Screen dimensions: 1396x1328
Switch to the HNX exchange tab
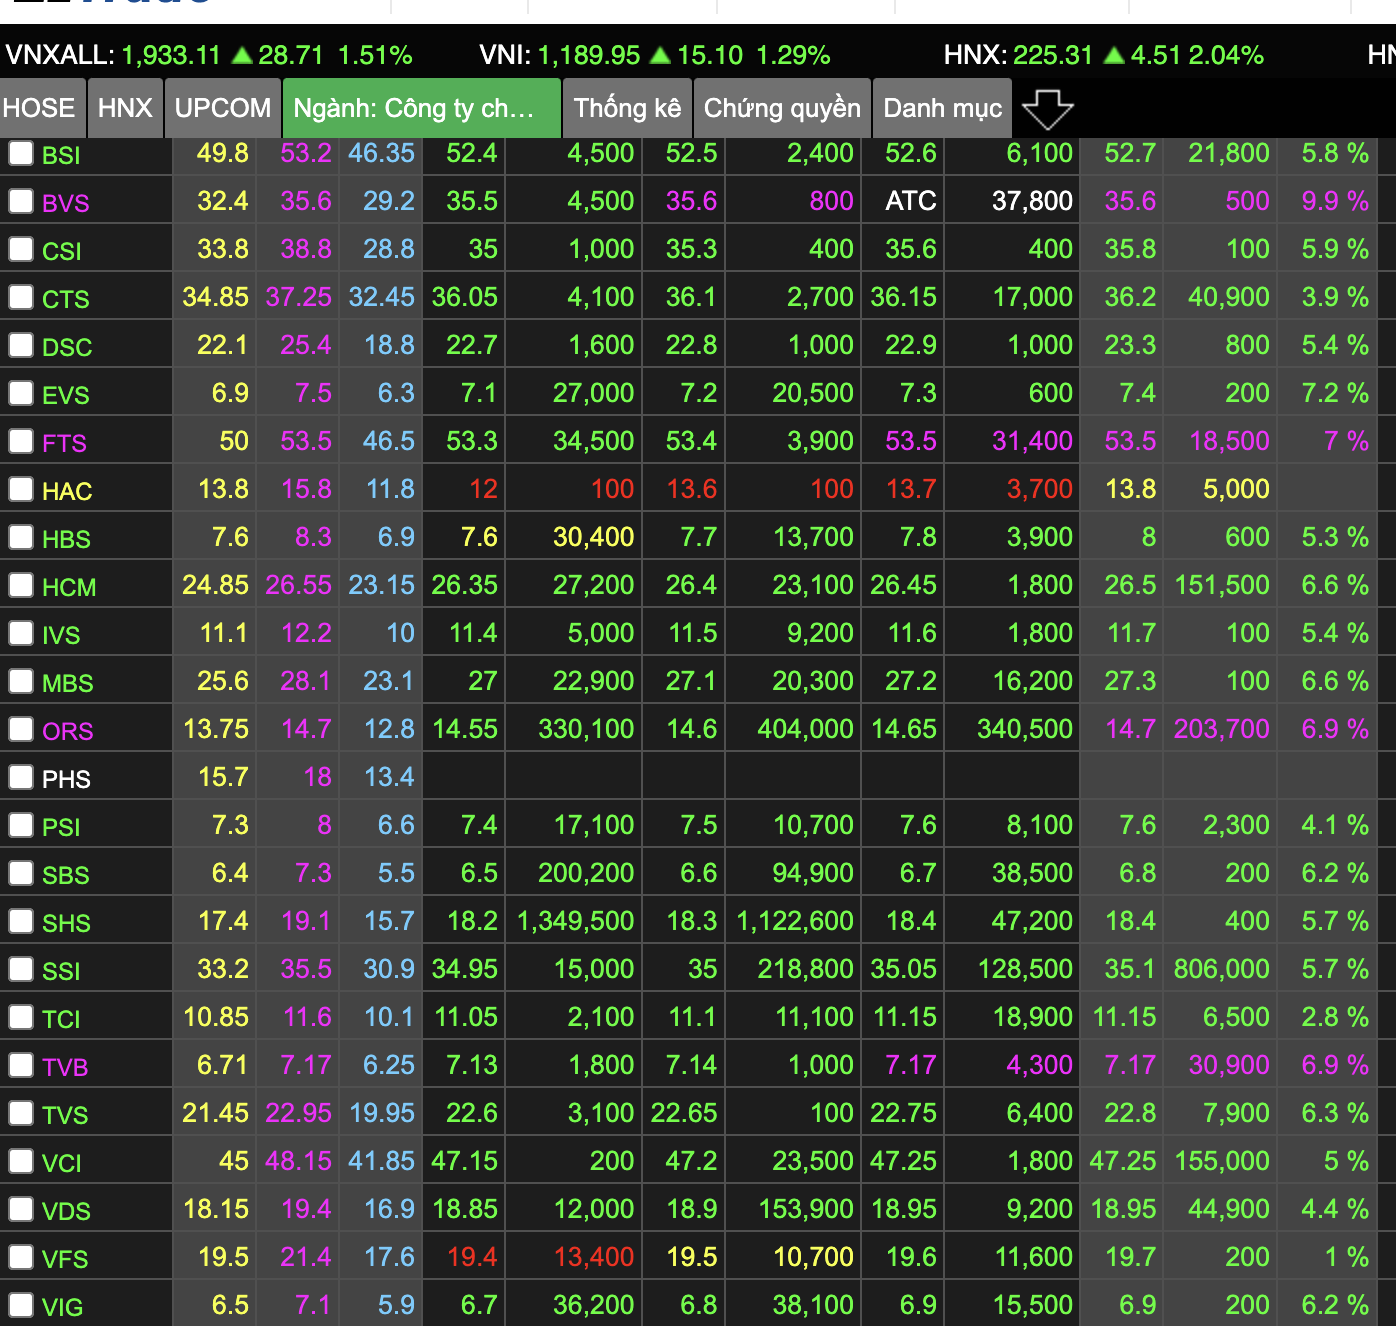[x=125, y=108]
